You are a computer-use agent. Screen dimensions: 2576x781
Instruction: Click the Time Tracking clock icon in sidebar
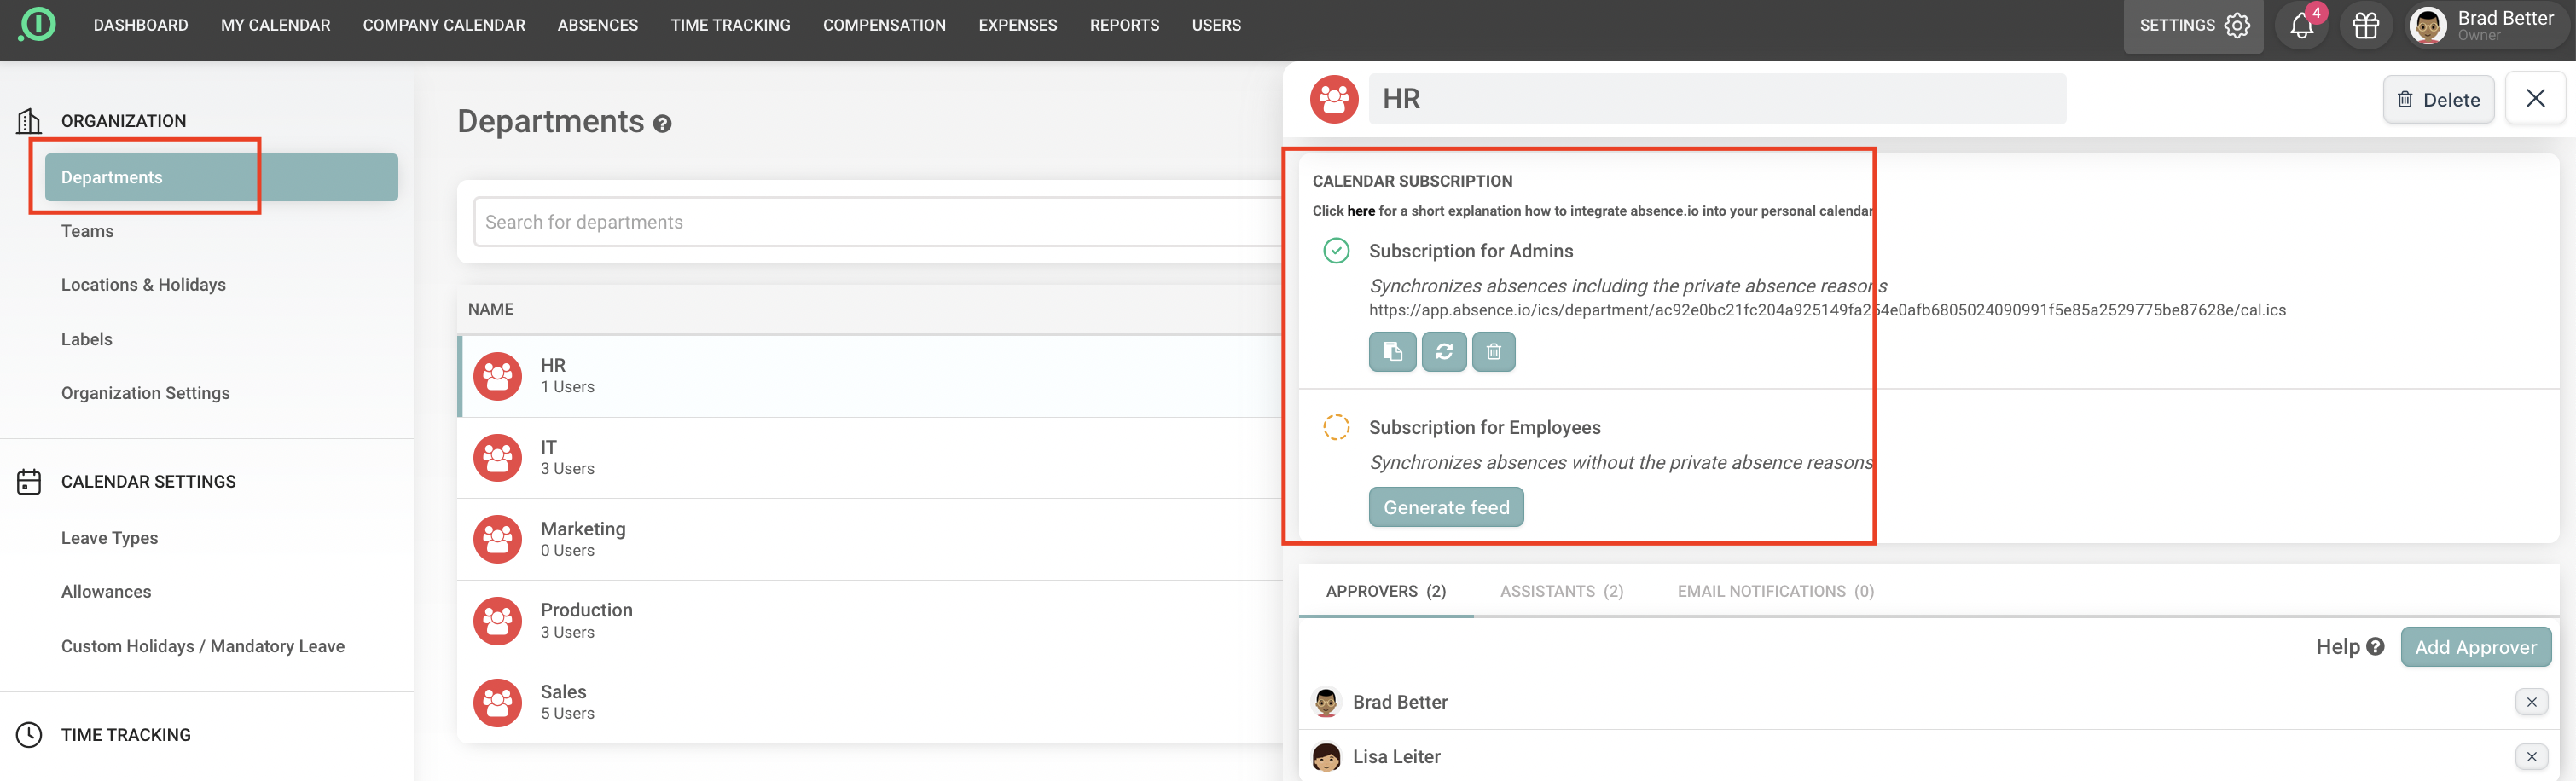pos(29,735)
